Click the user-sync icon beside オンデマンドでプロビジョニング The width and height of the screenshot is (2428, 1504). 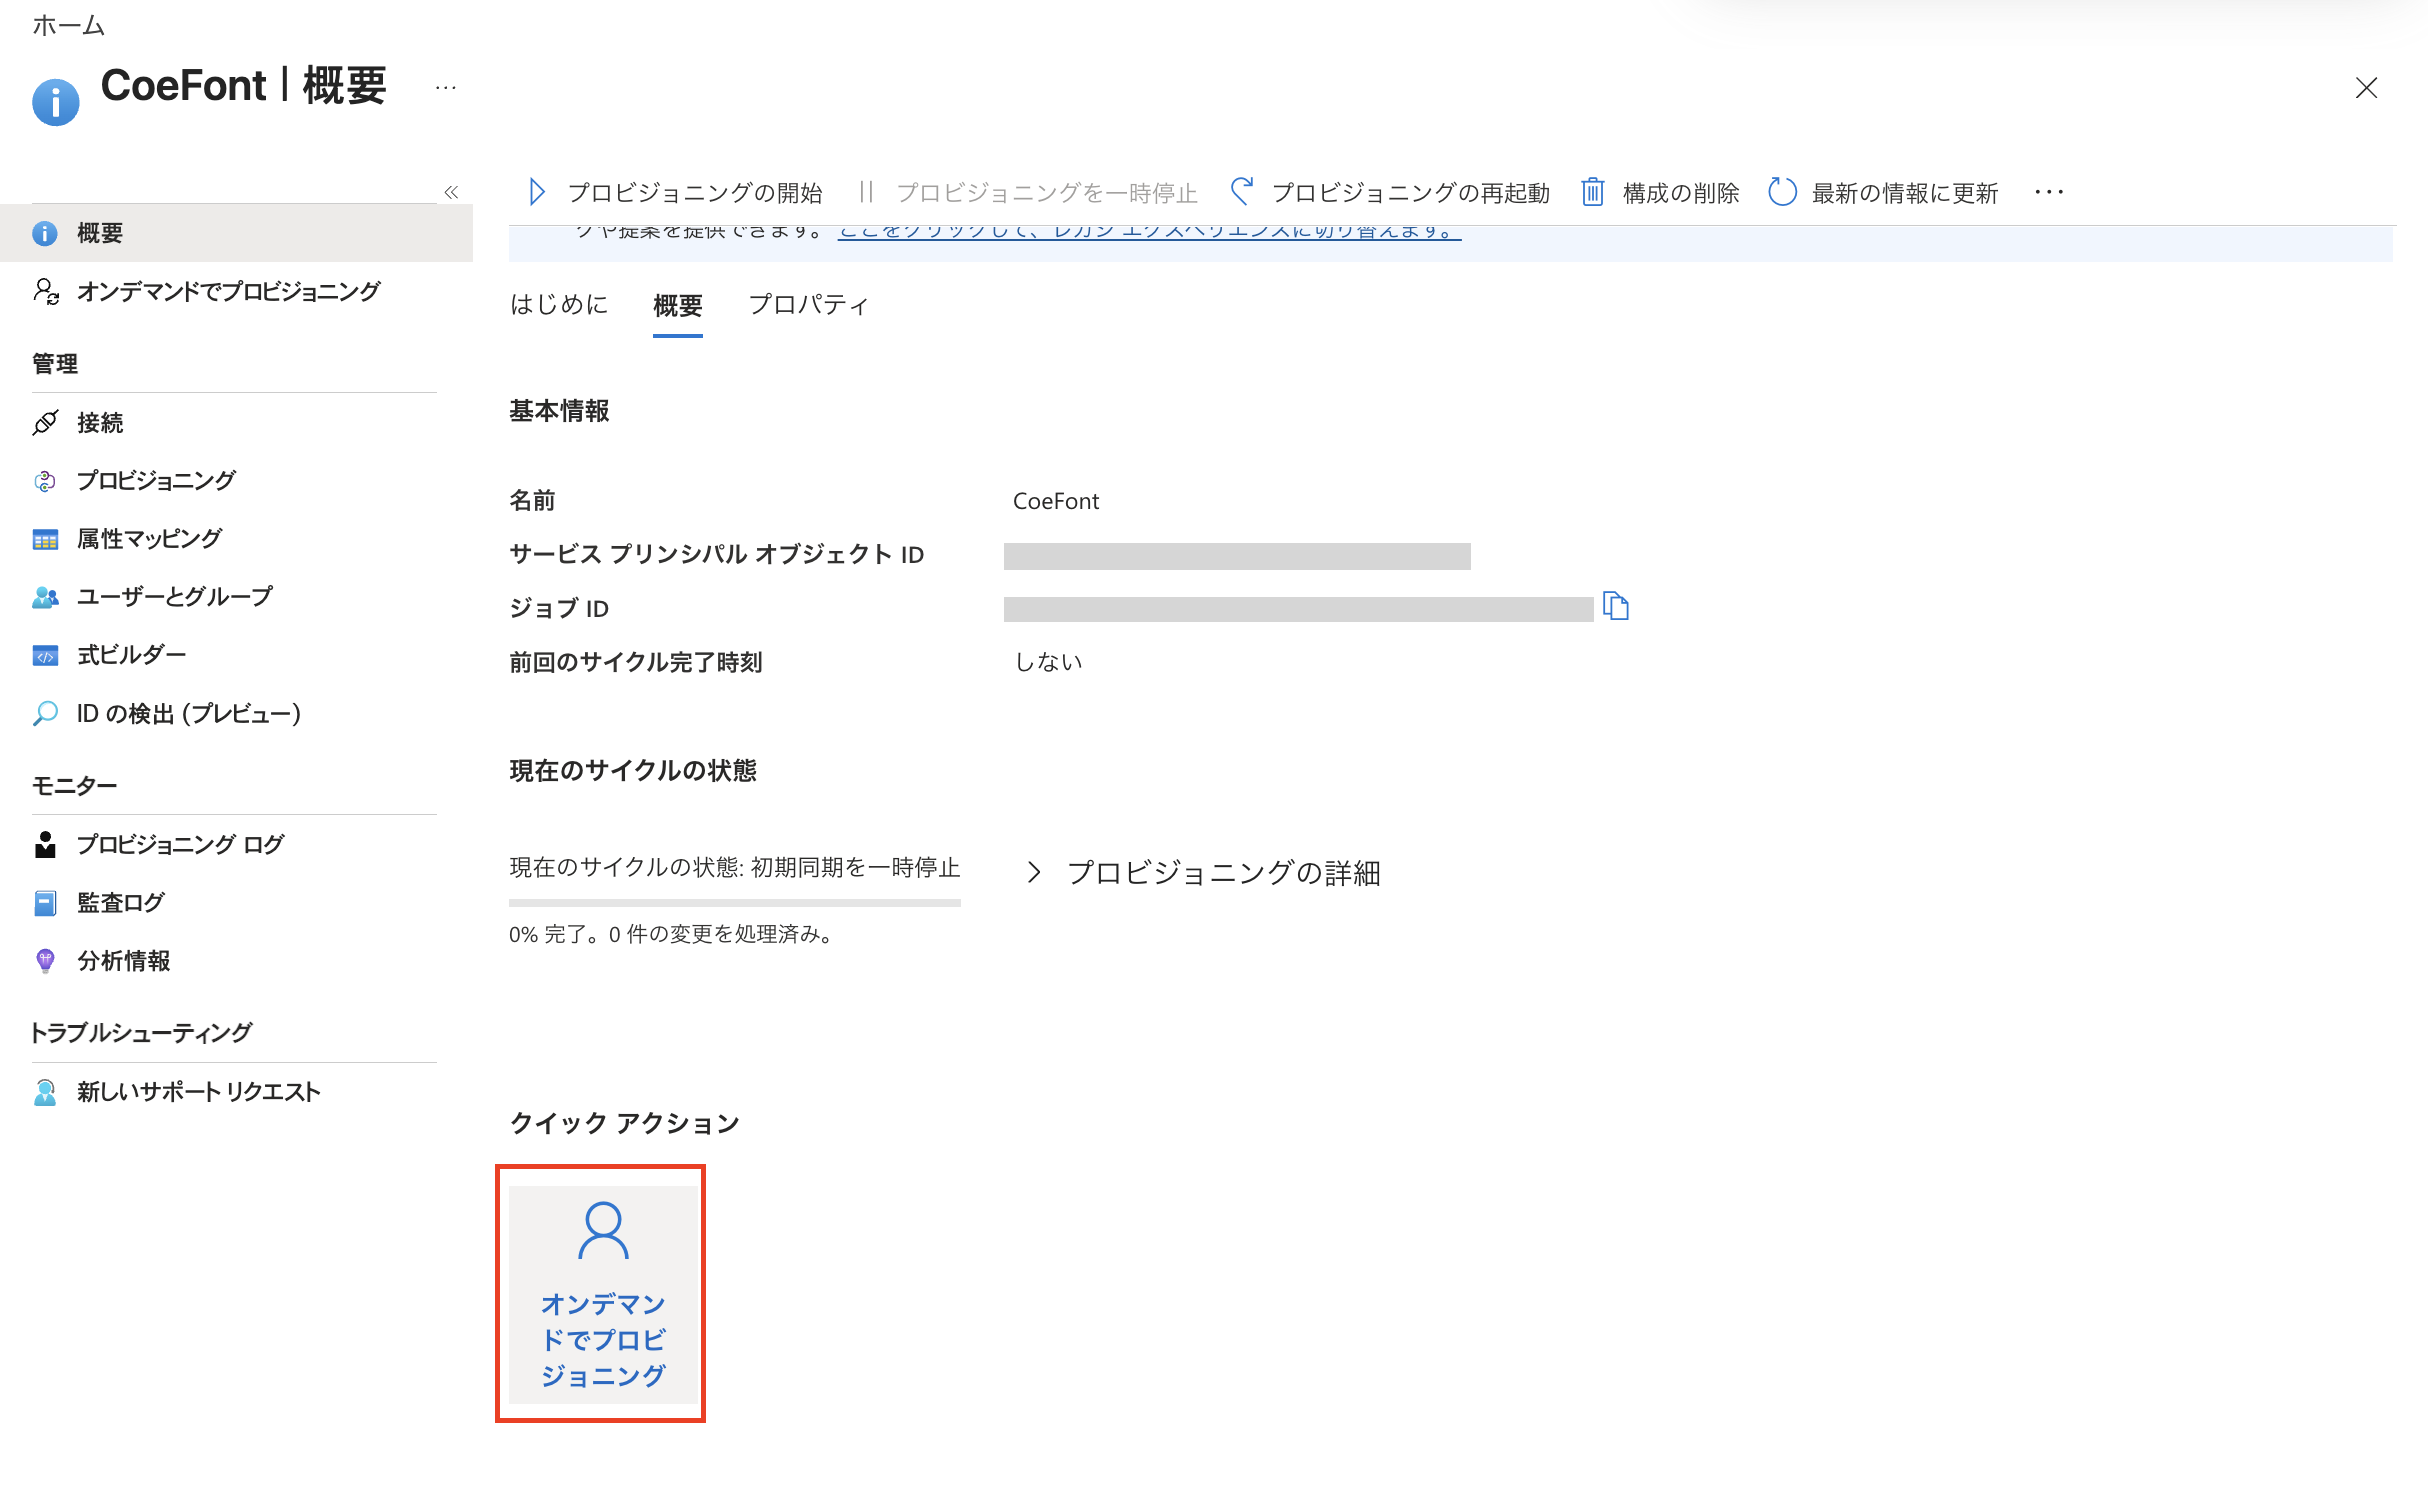point(46,291)
